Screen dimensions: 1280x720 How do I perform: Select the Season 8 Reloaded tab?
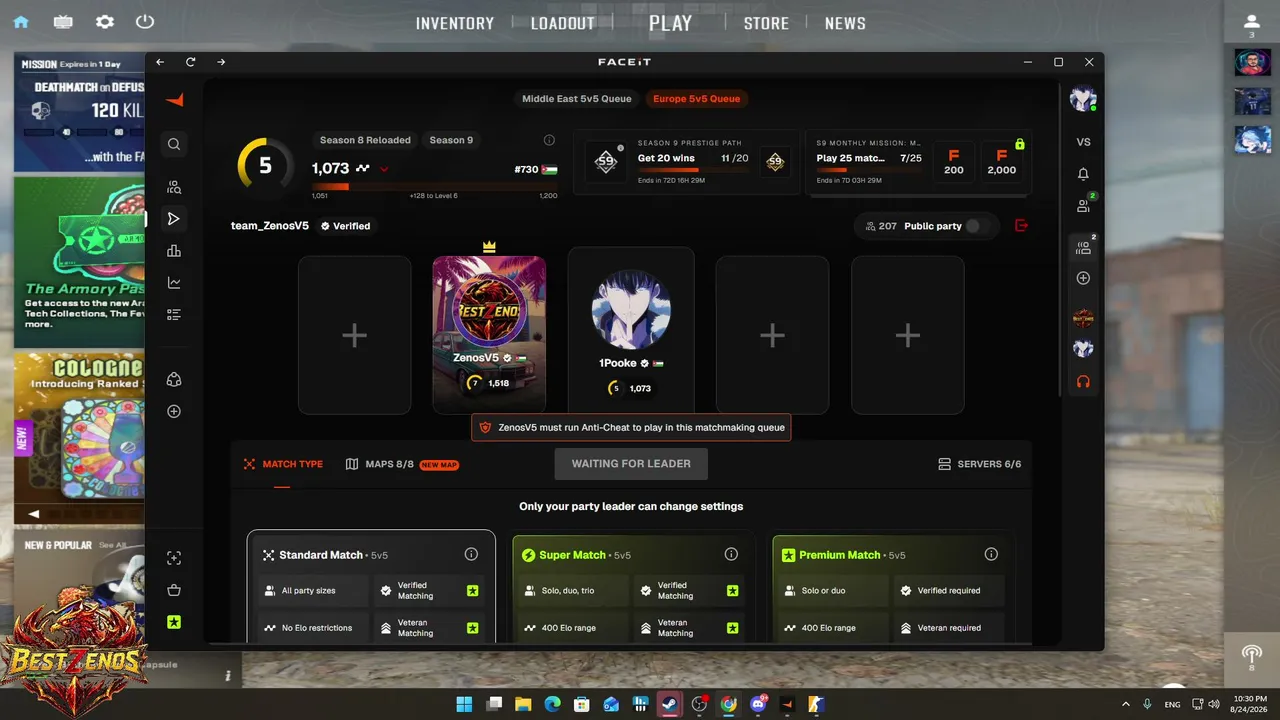(x=365, y=140)
